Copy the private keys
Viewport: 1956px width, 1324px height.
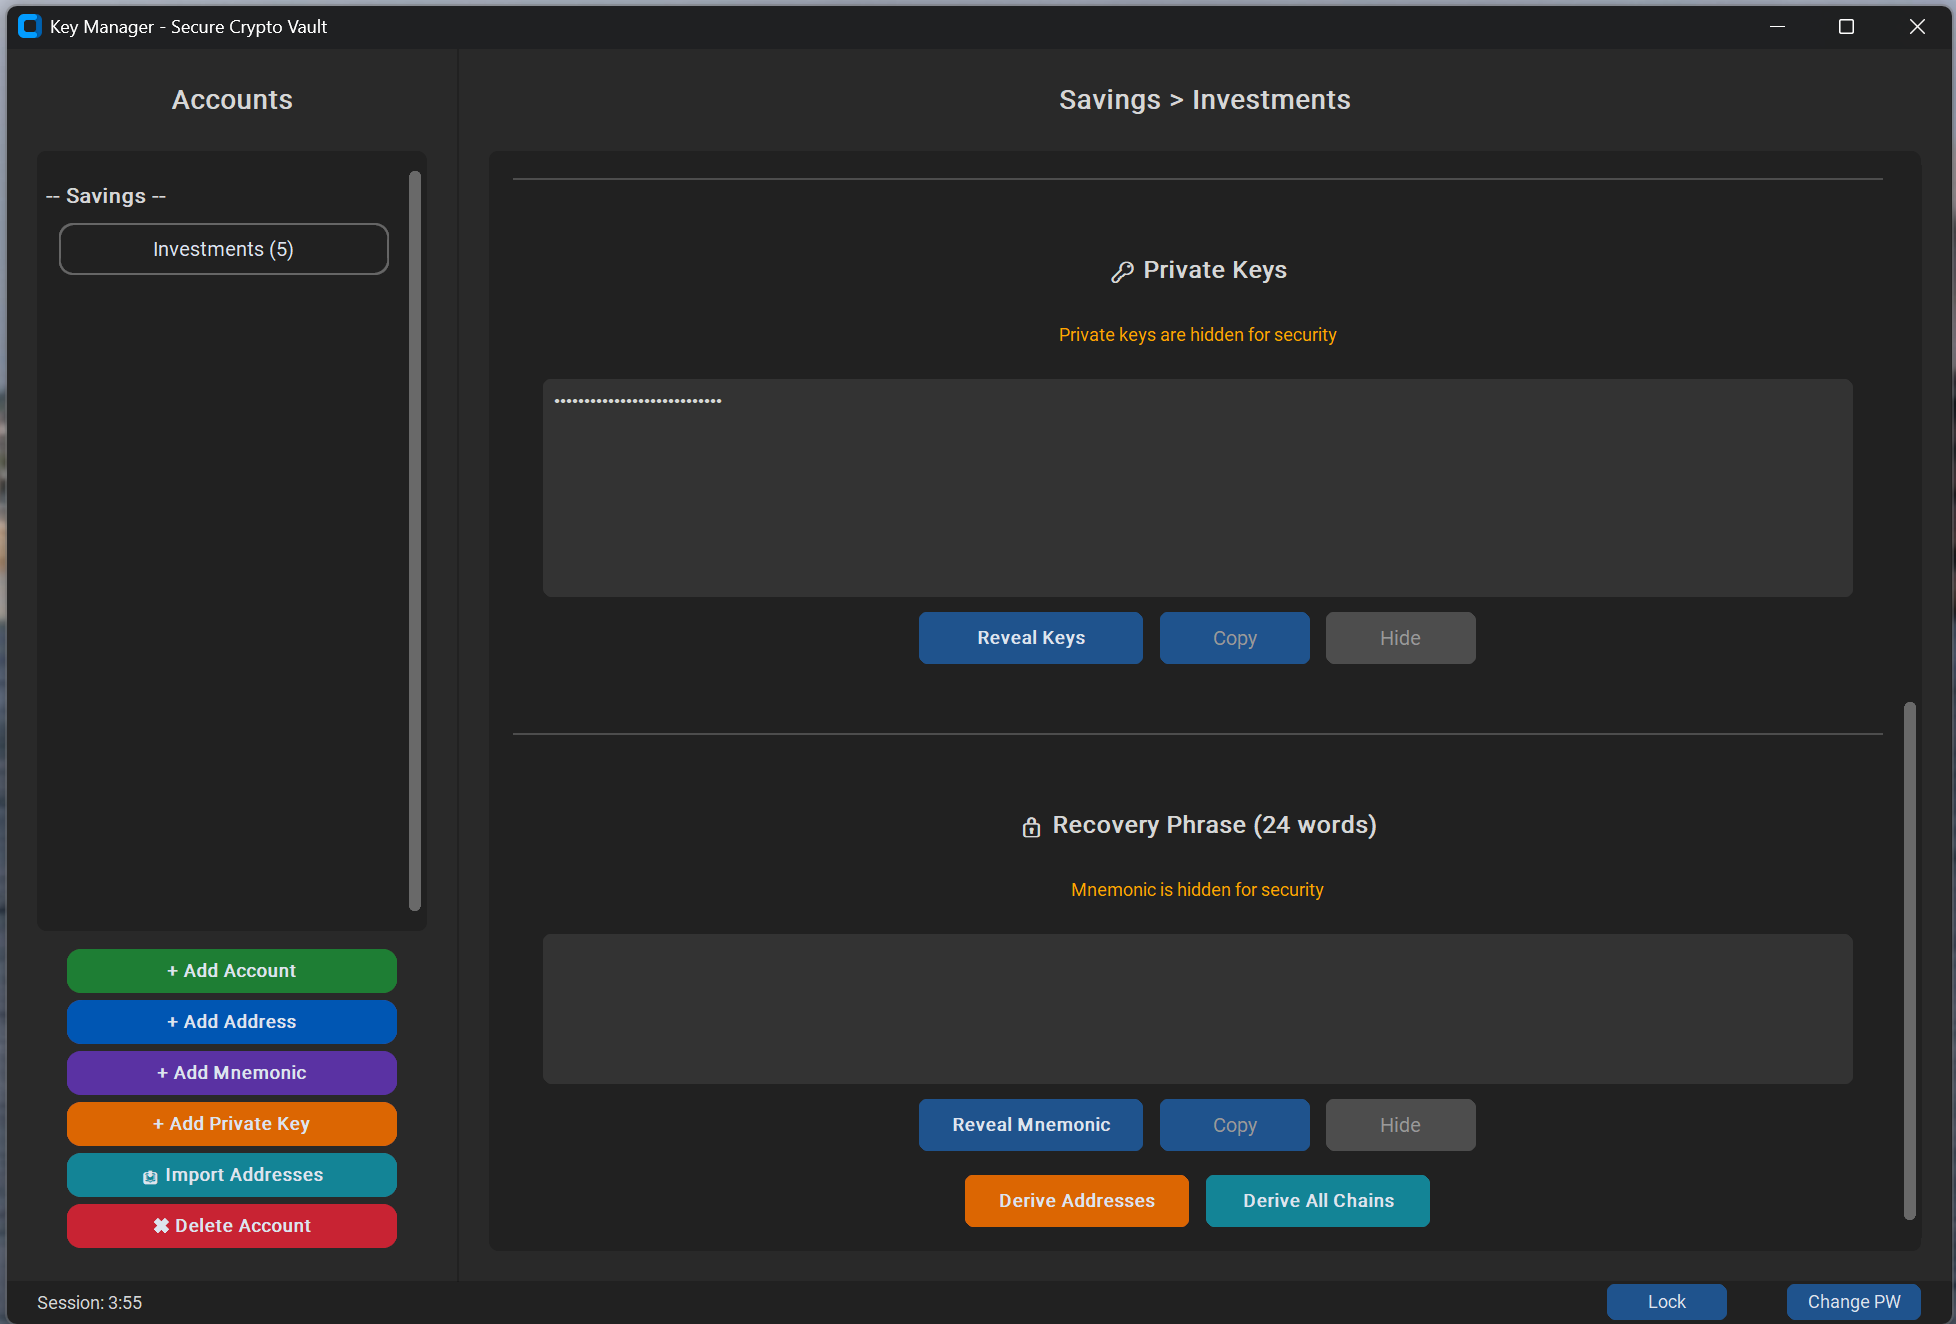(x=1235, y=638)
